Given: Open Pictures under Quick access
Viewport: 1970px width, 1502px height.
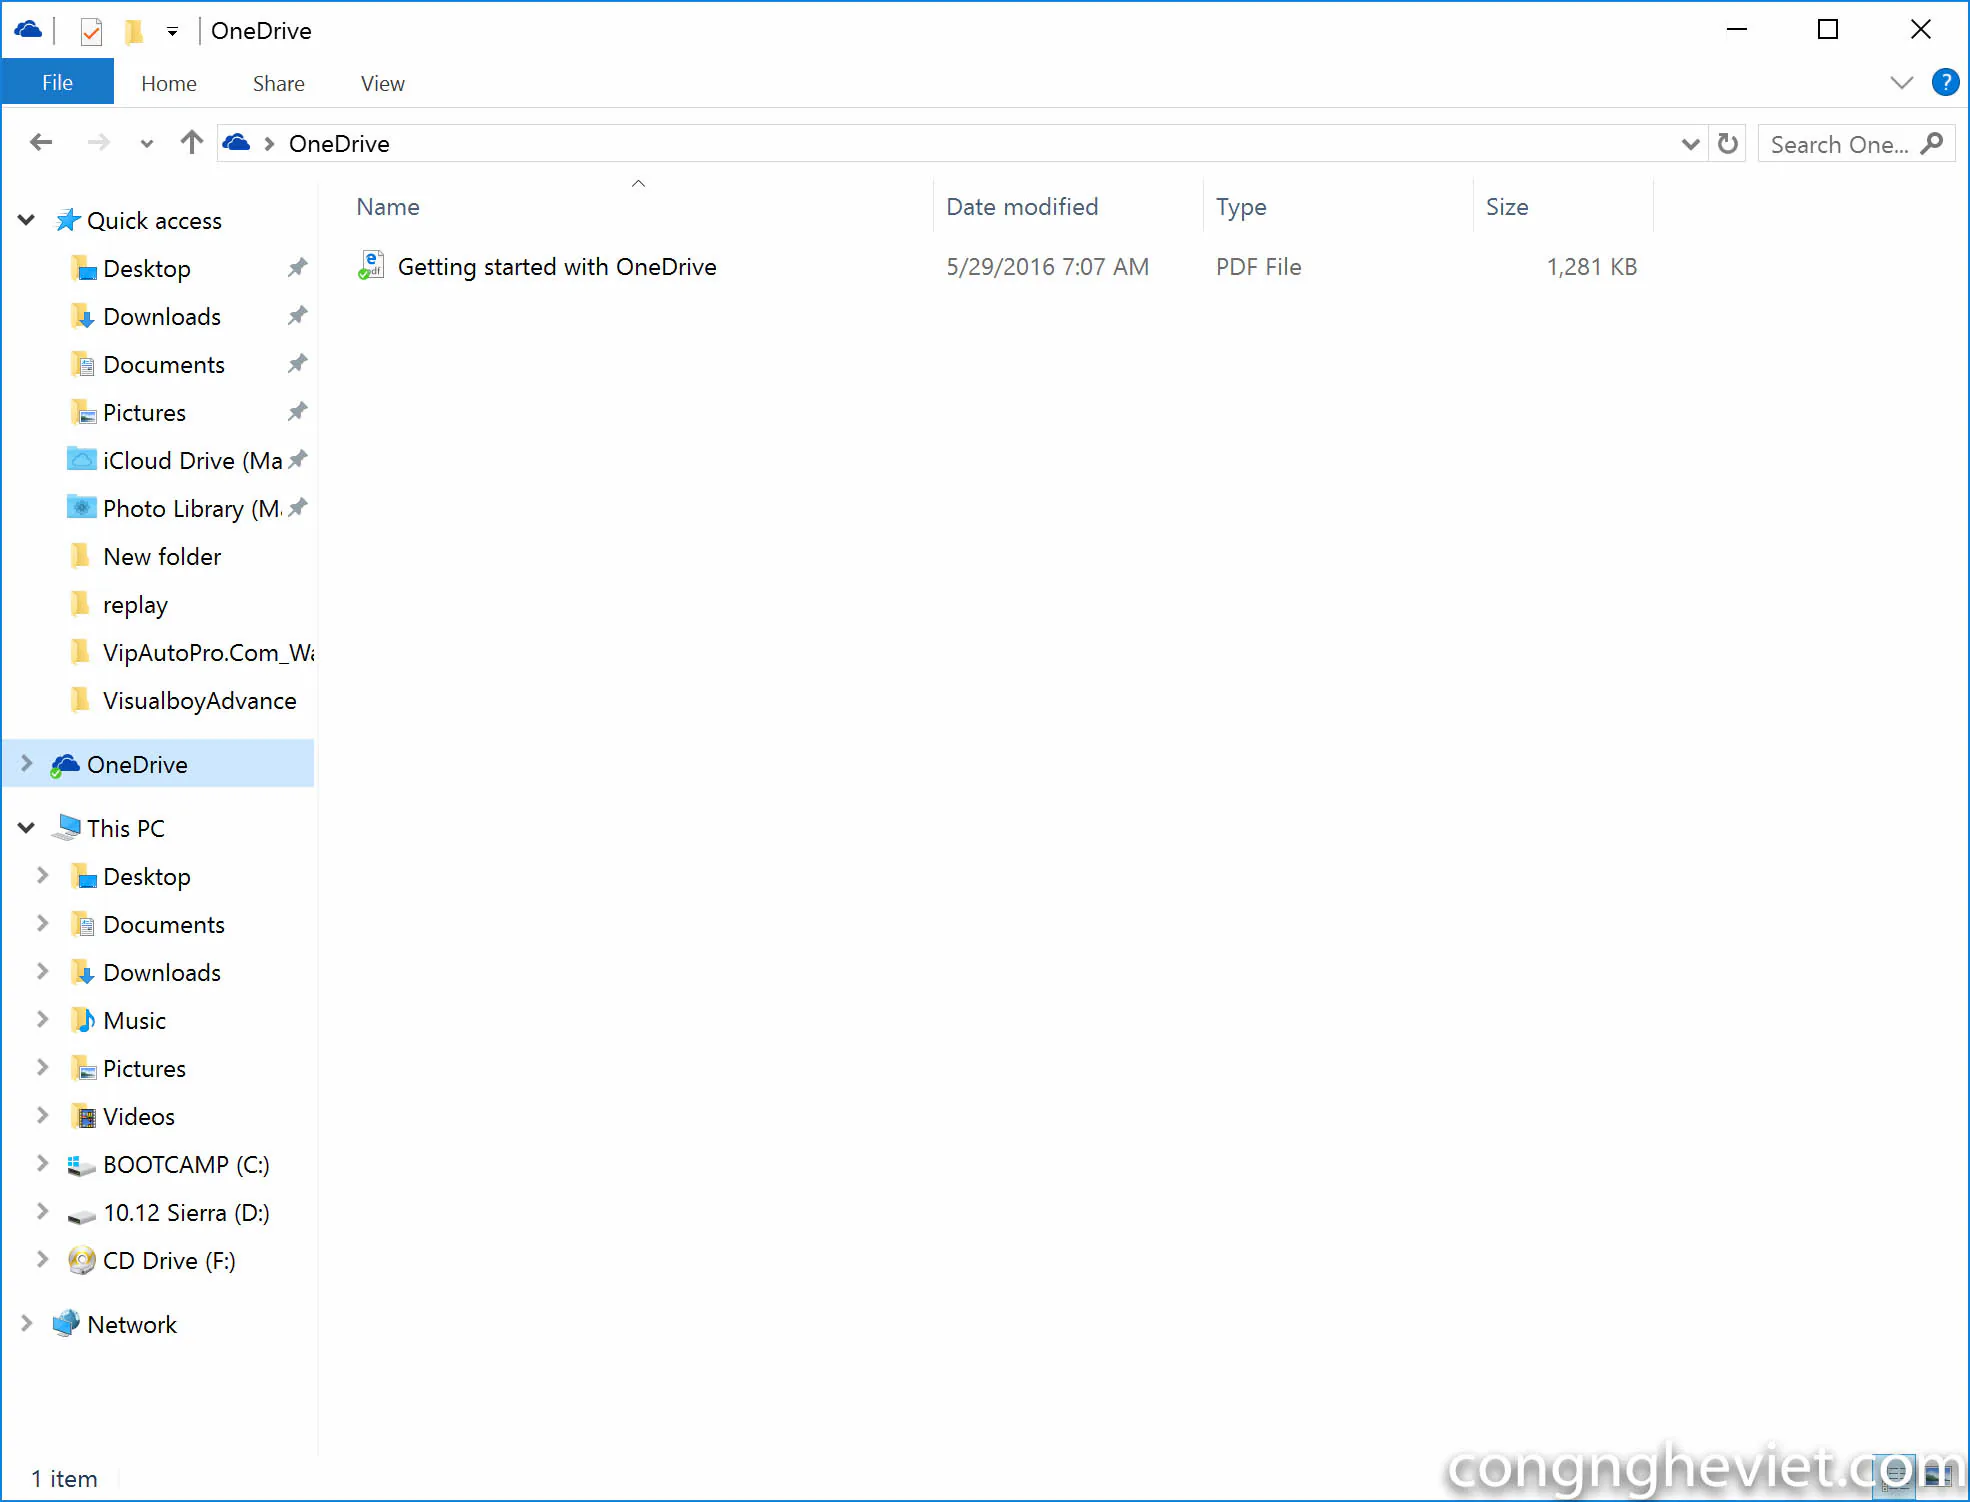Looking at the screenshot, I should pyautogui.click(x=144, y=413).
